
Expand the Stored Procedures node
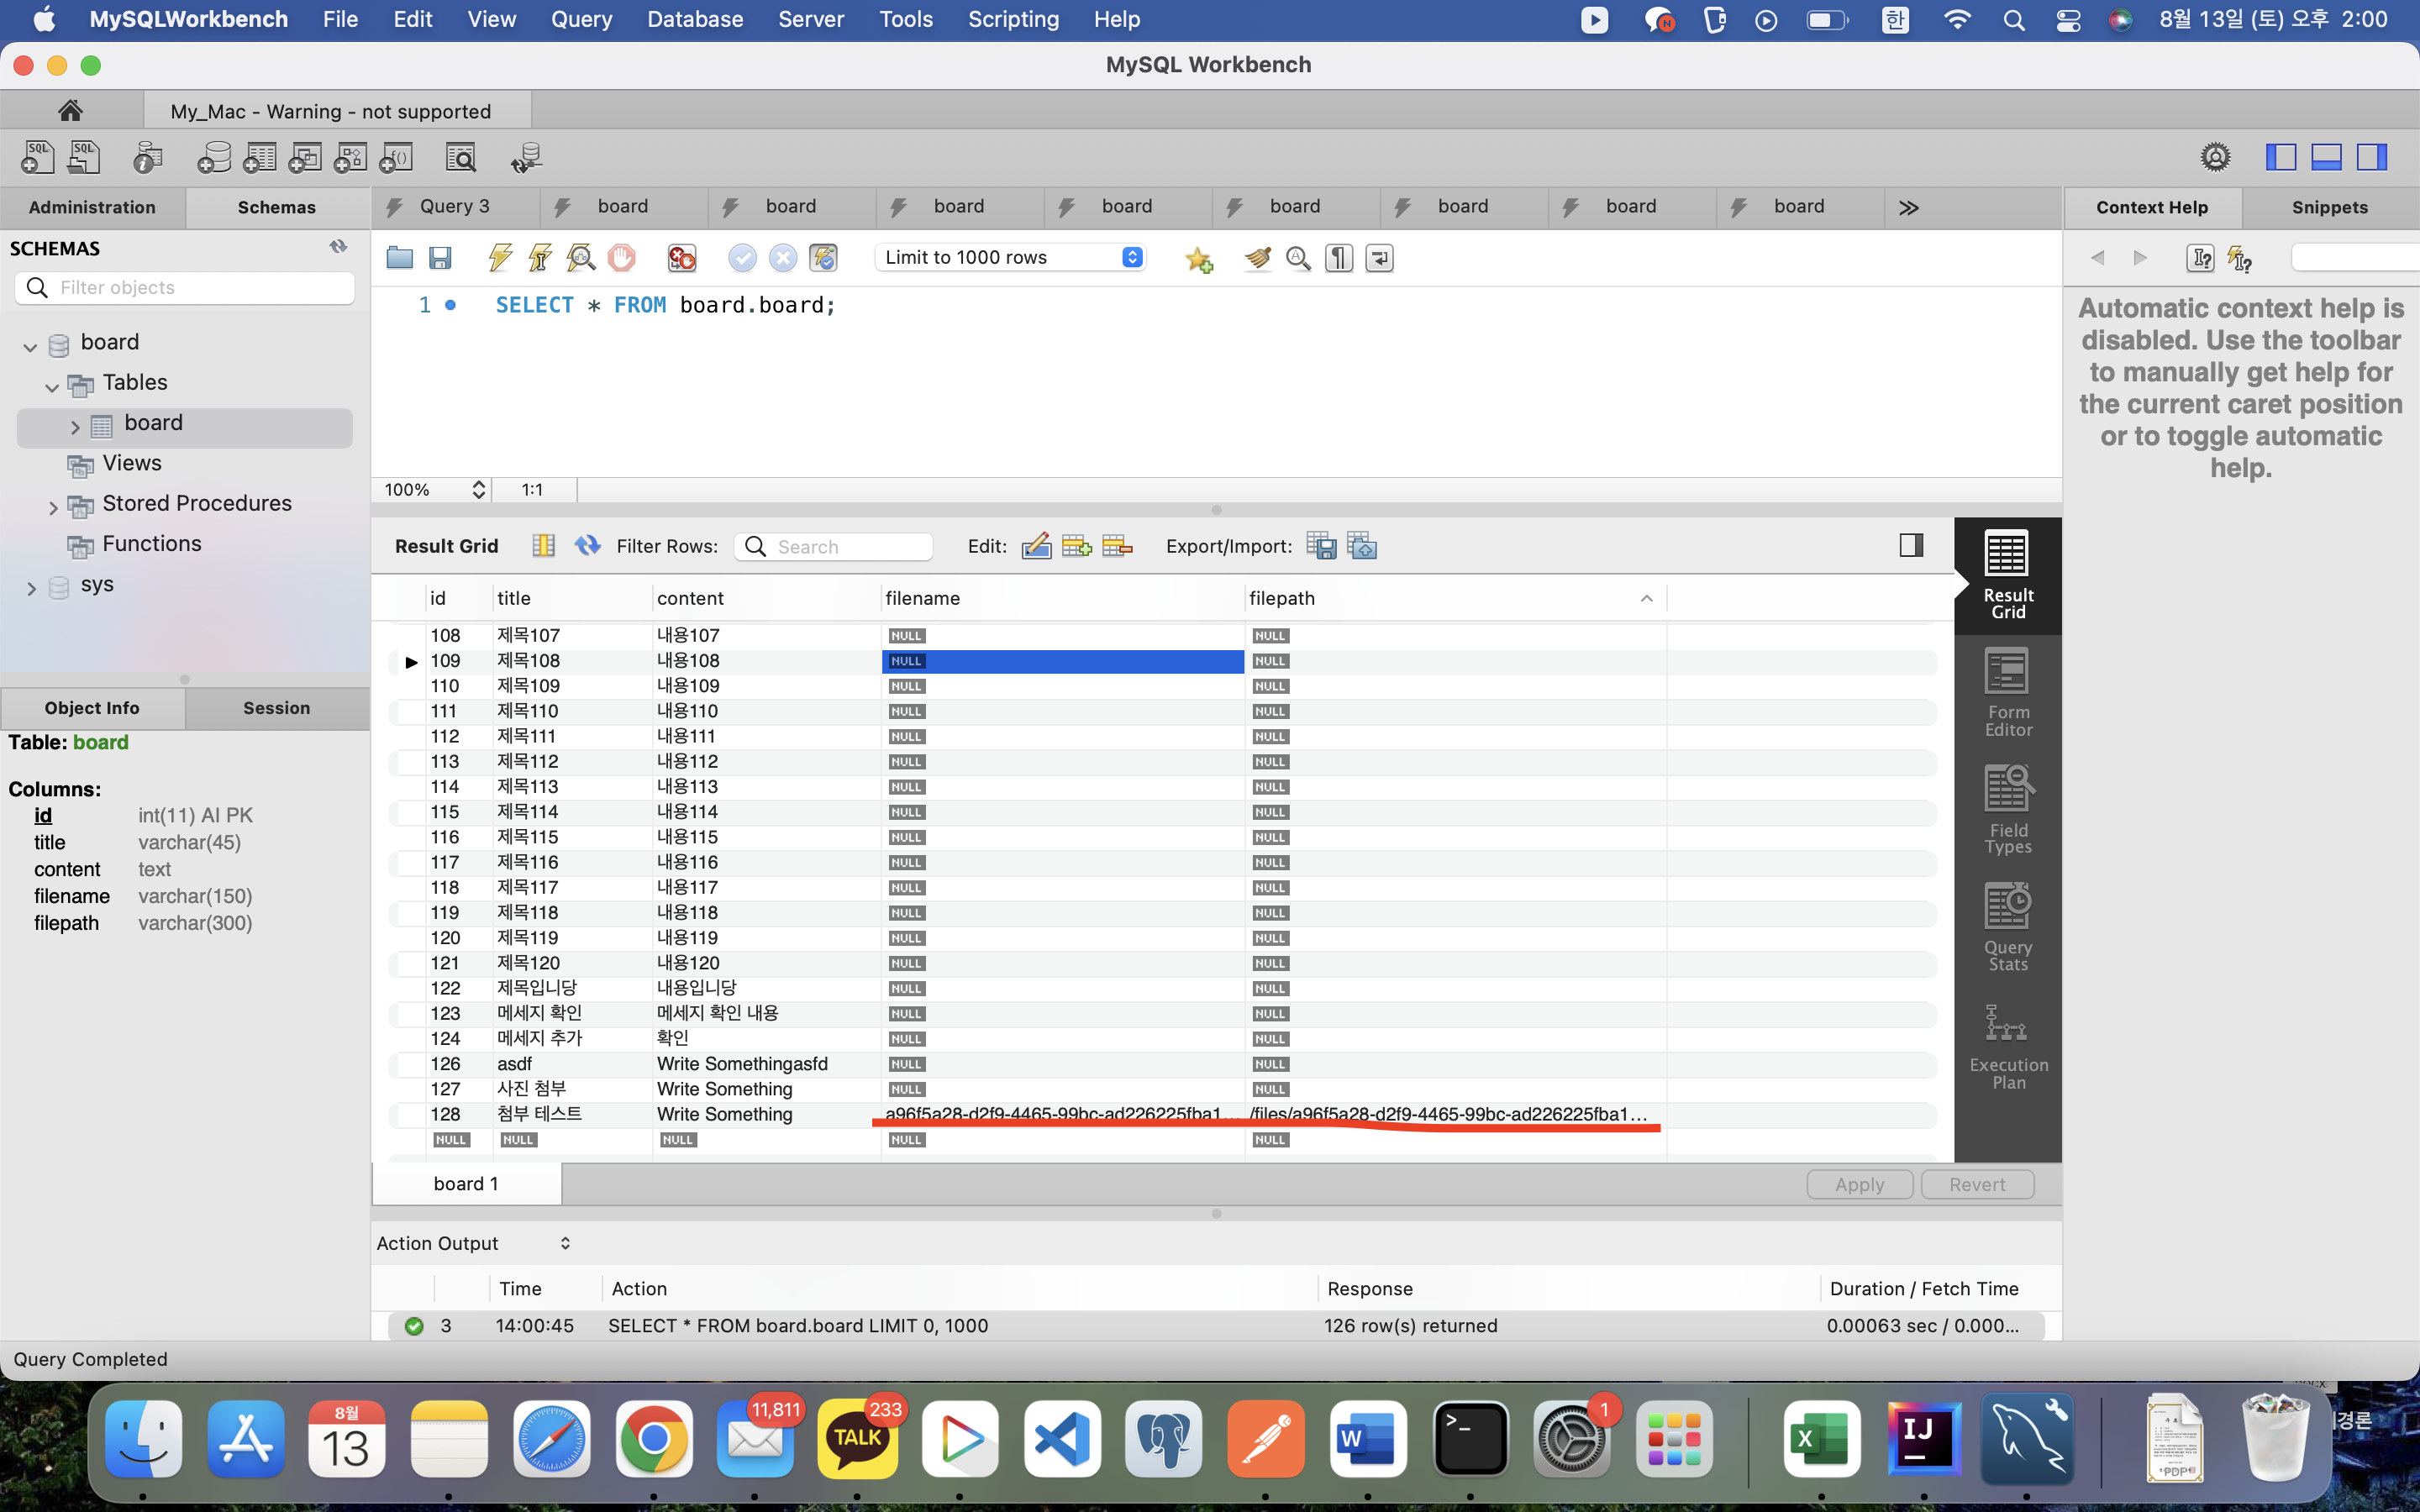[53, 507]
